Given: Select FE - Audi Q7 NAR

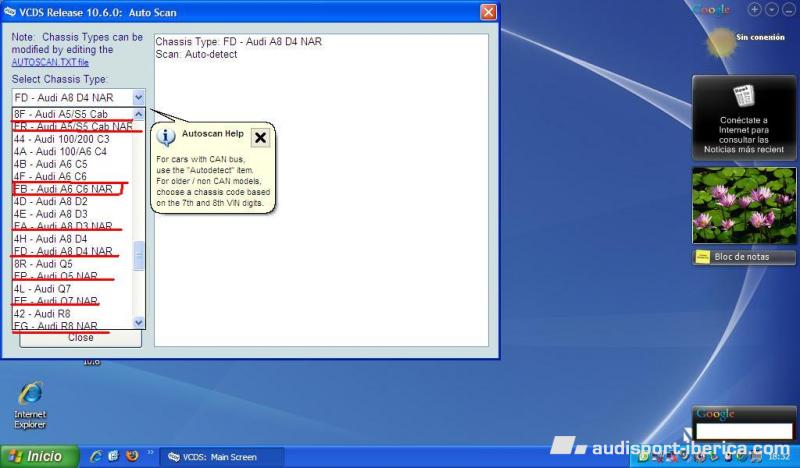Looking at the screenshot, I should [x=72, y=301].
